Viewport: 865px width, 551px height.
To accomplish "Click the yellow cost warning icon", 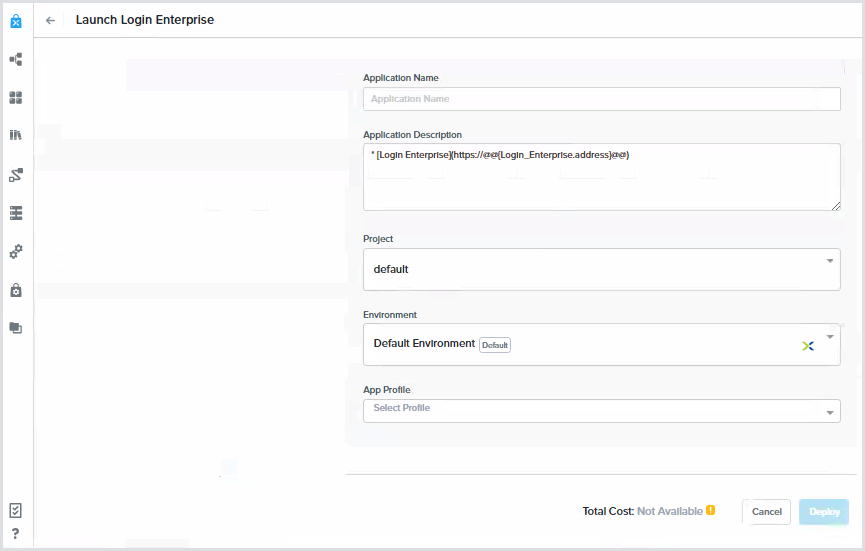I will pos(711,511).
